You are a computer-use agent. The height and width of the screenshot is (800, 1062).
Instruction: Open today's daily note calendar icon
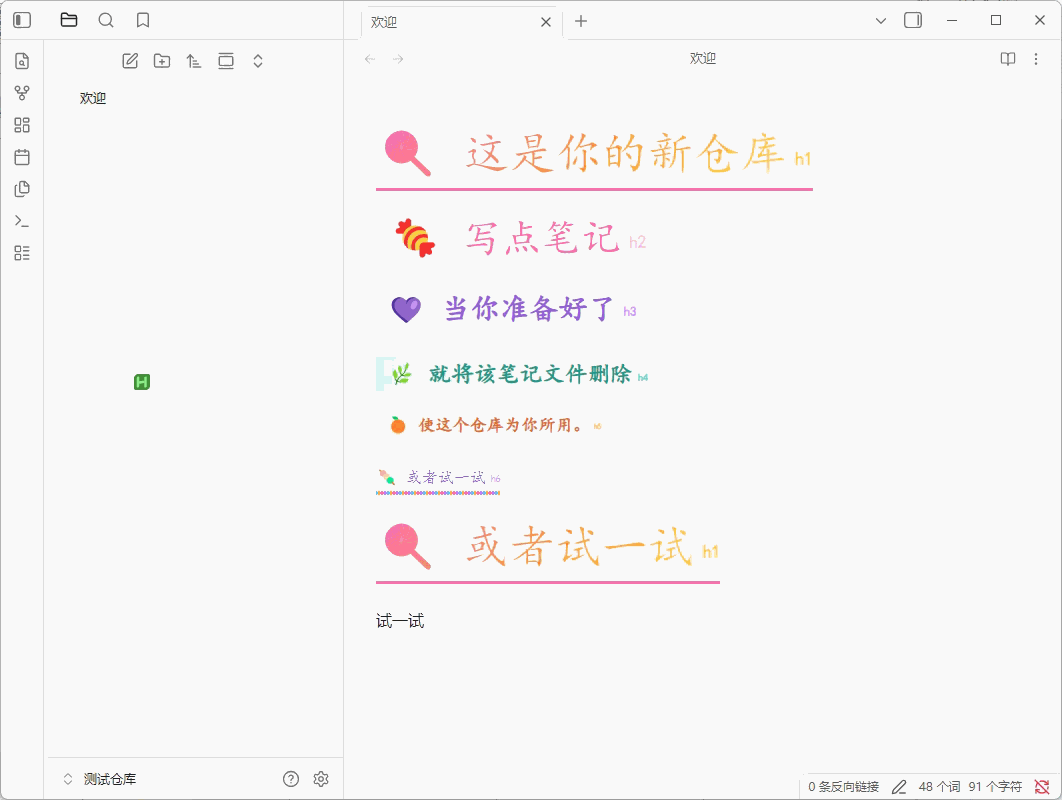tap(22, 157)
